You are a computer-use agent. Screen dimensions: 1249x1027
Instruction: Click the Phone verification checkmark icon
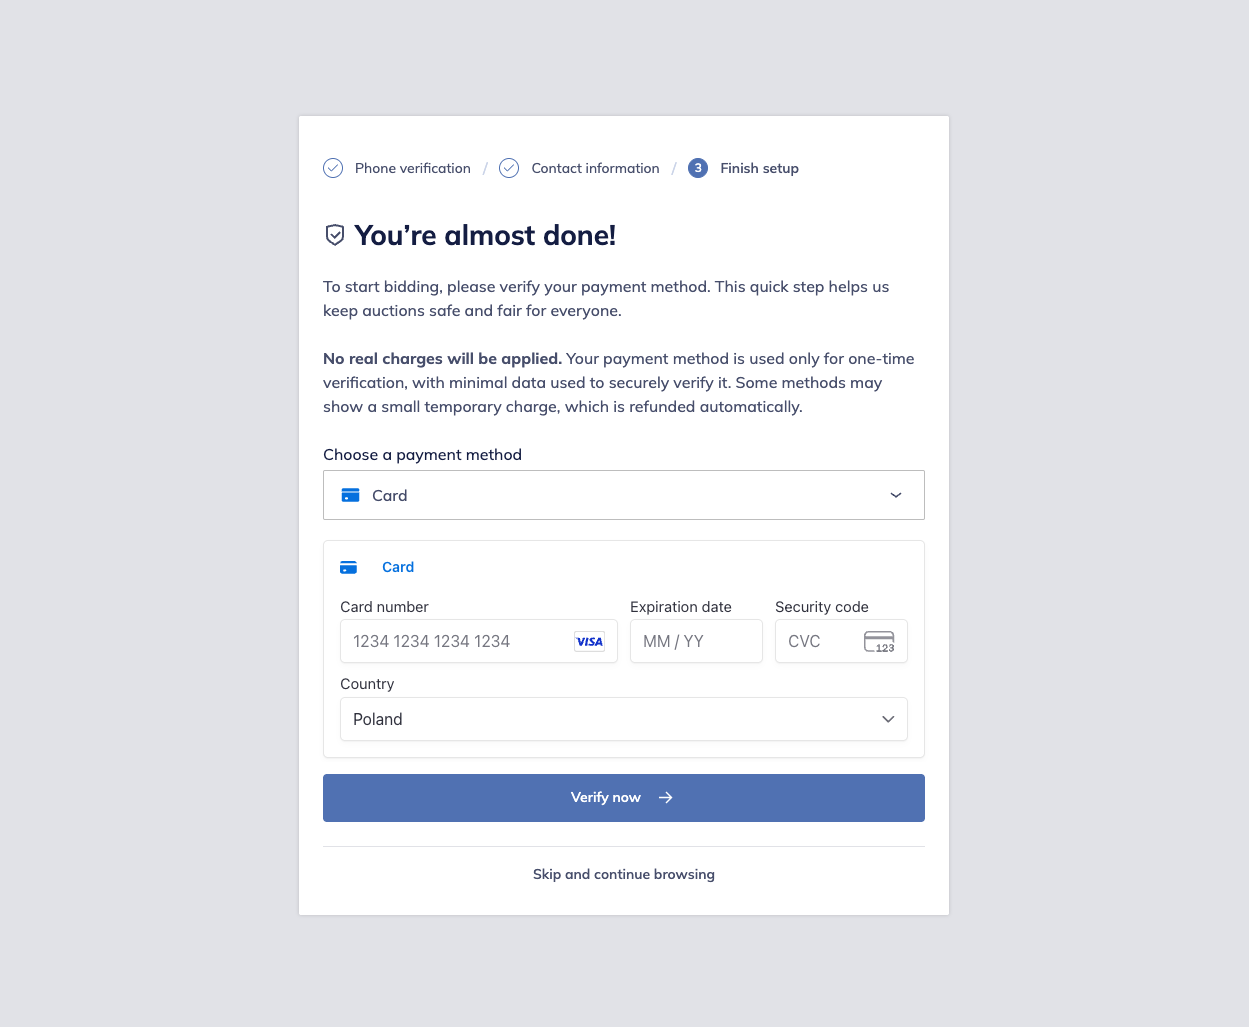(x=333, y=168)
